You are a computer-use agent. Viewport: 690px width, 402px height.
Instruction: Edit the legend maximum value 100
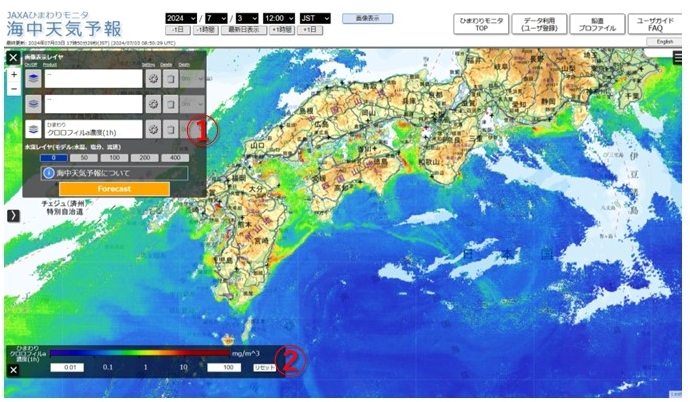(x=224, y=367)
